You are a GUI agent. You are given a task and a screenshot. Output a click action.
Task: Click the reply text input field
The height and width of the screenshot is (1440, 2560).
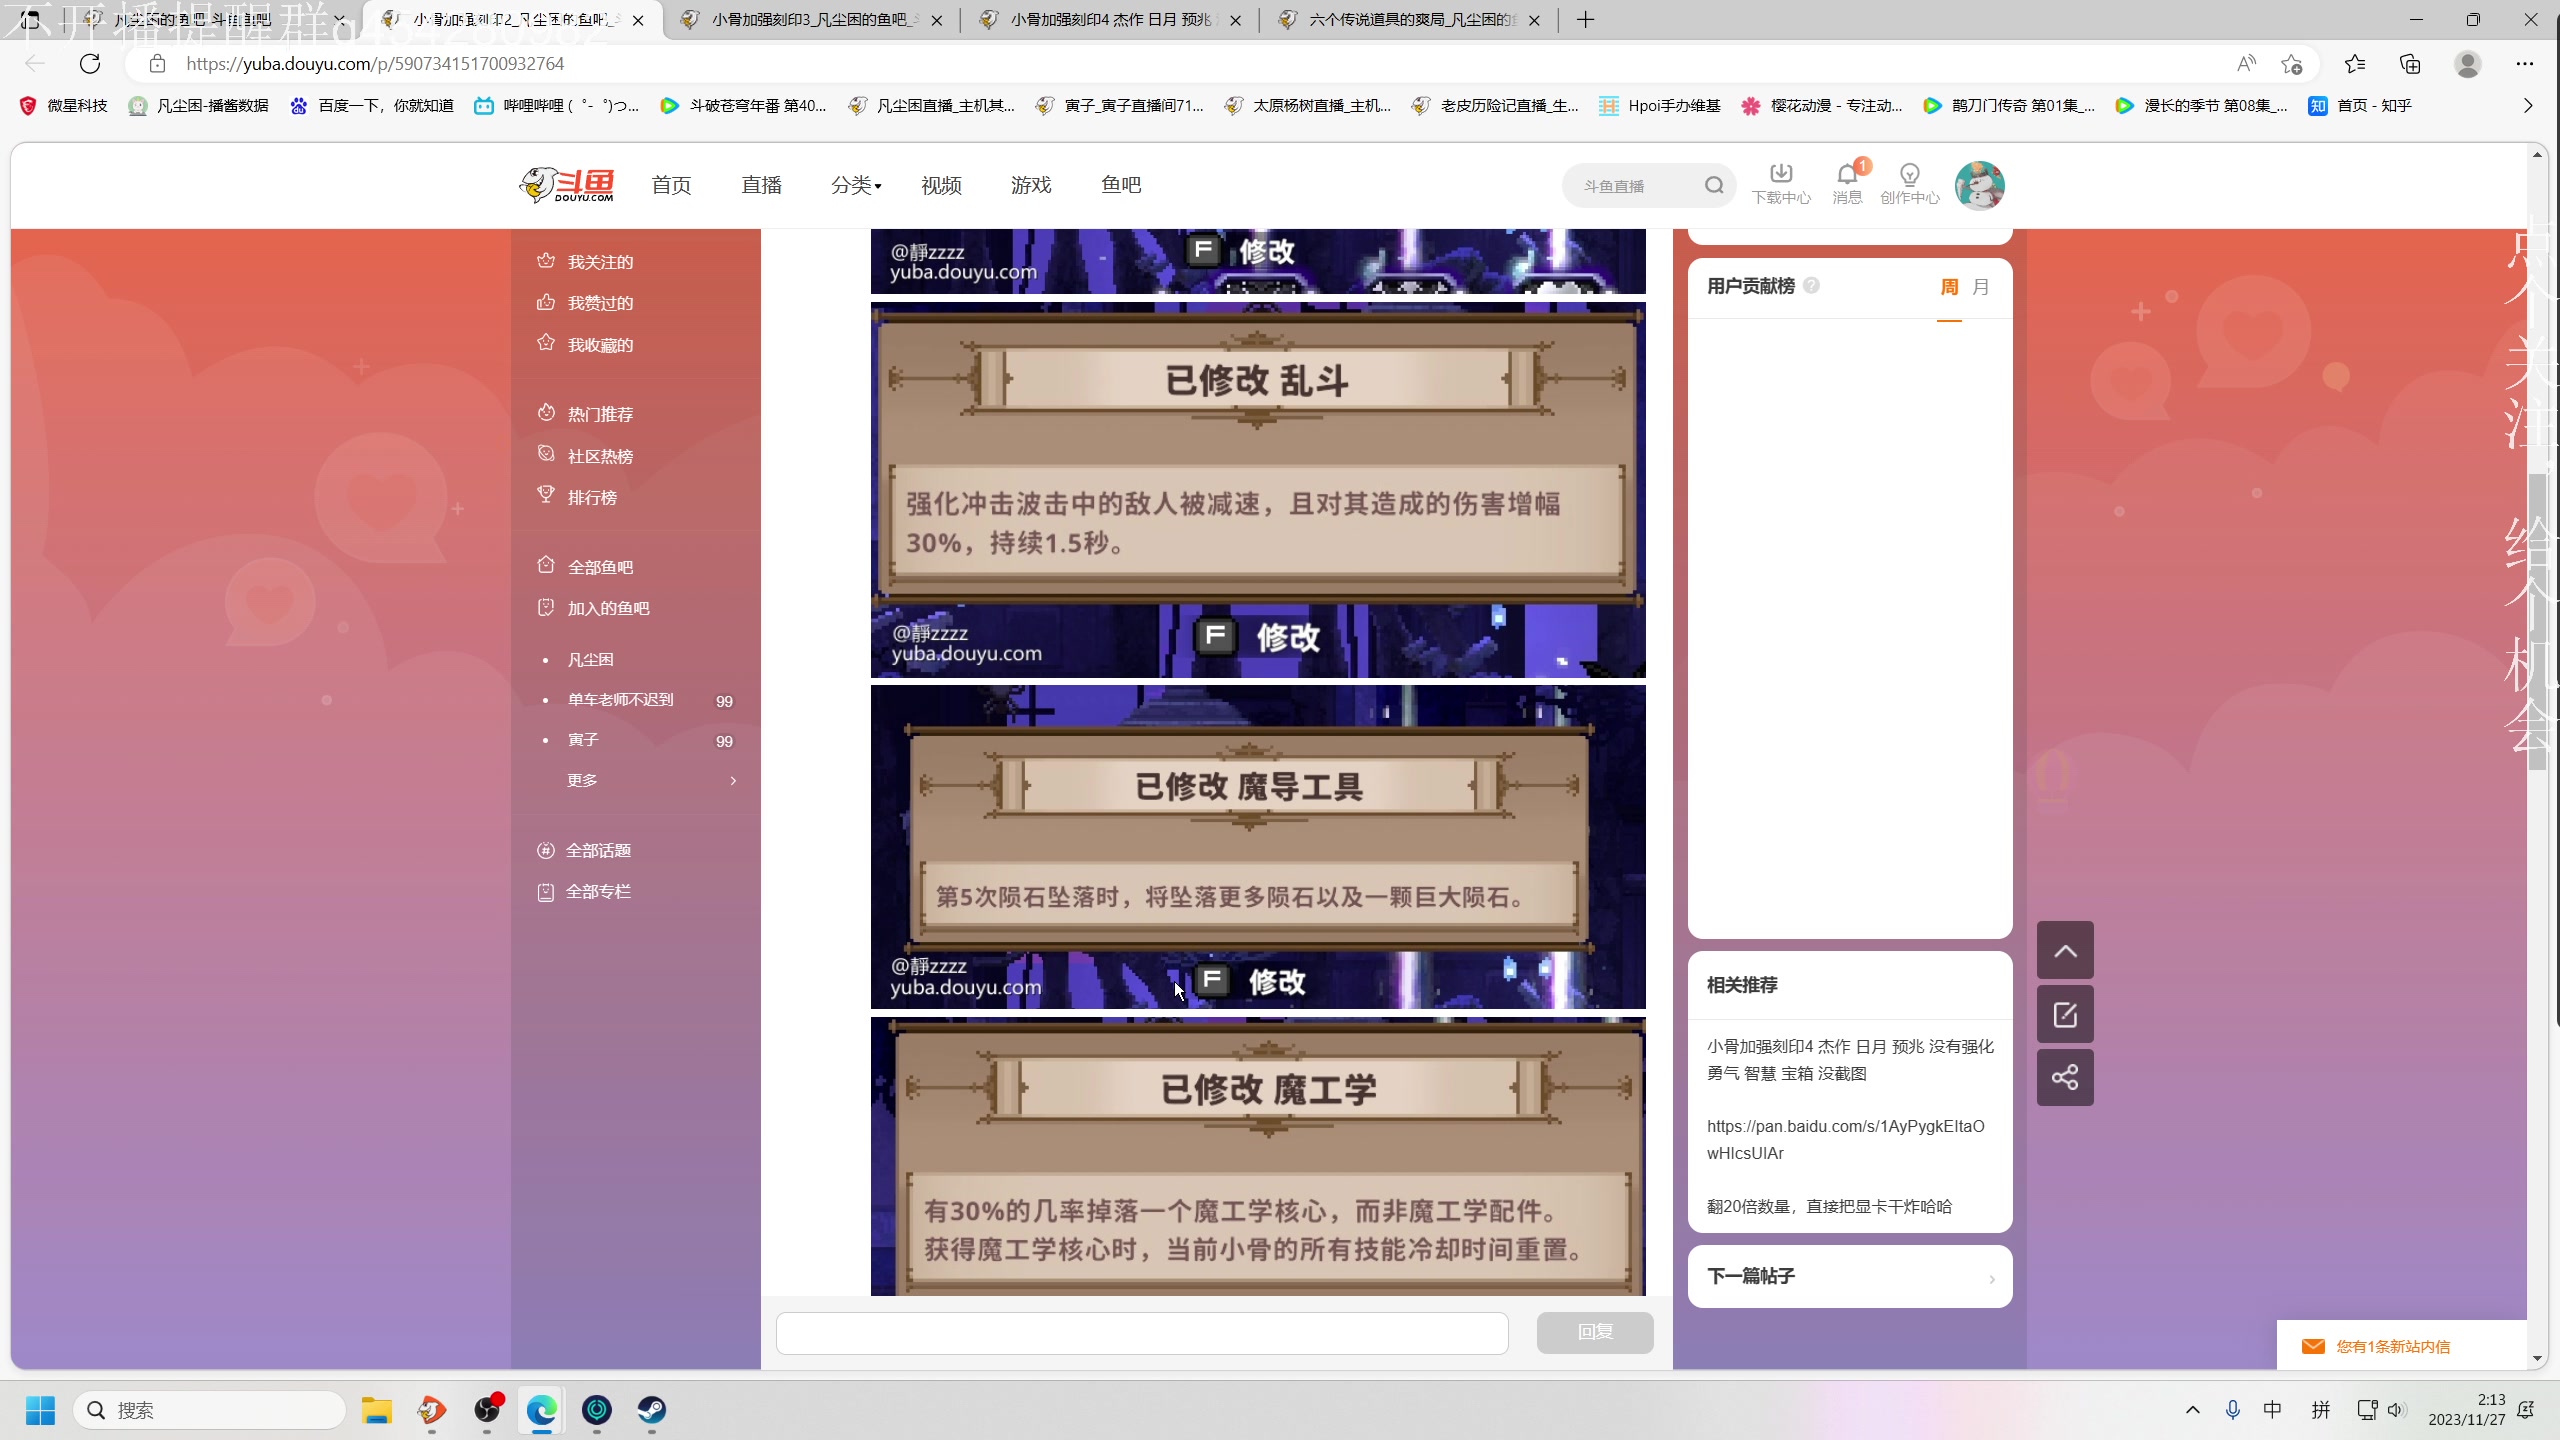click(1142, 1334)
